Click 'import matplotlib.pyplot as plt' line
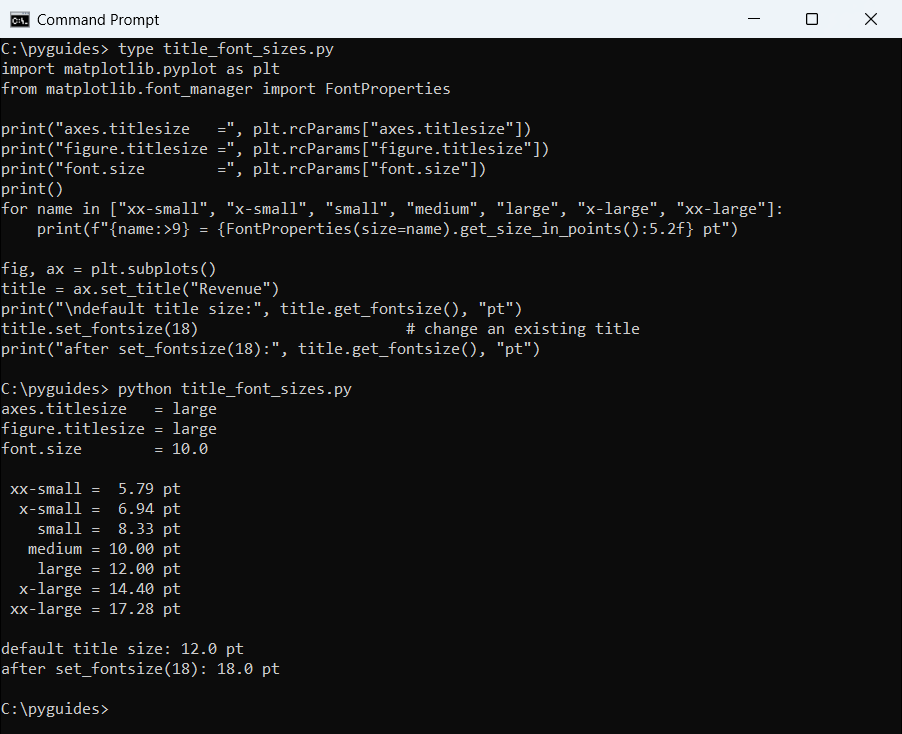 point(140,69)
